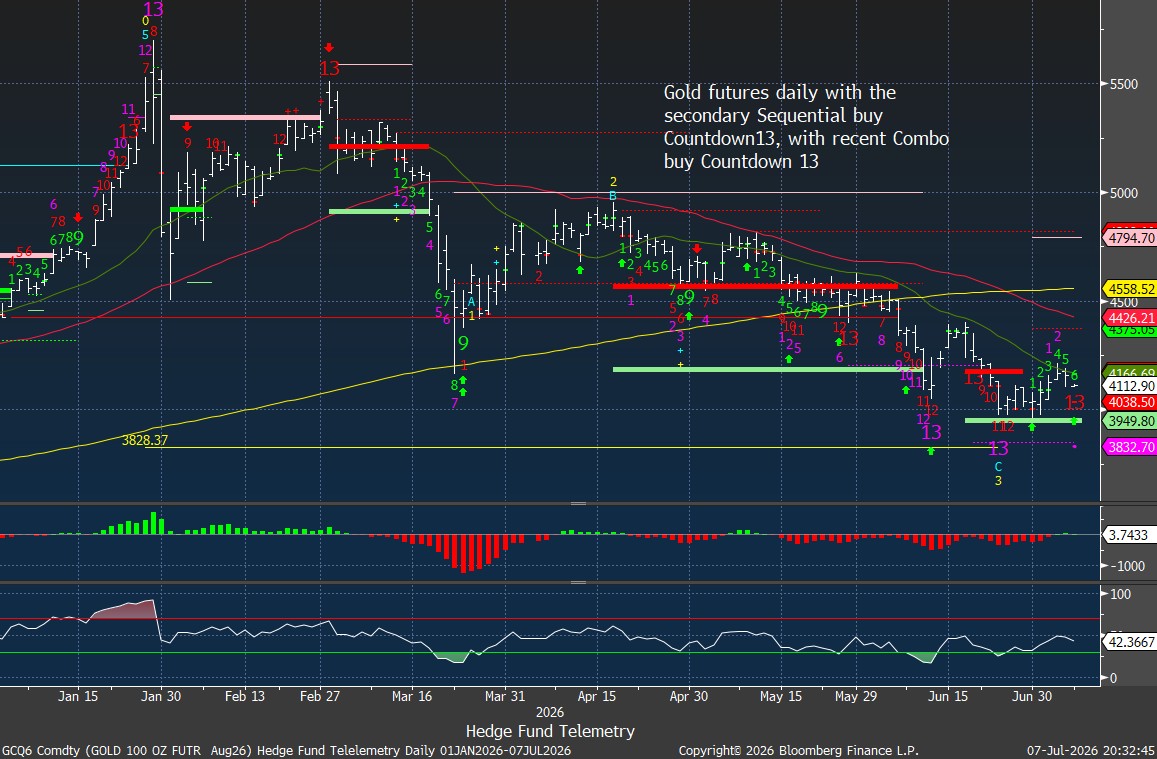Select the May 15 date label
The width and height of the screenshot is (1157, 759).
point(781,696)
